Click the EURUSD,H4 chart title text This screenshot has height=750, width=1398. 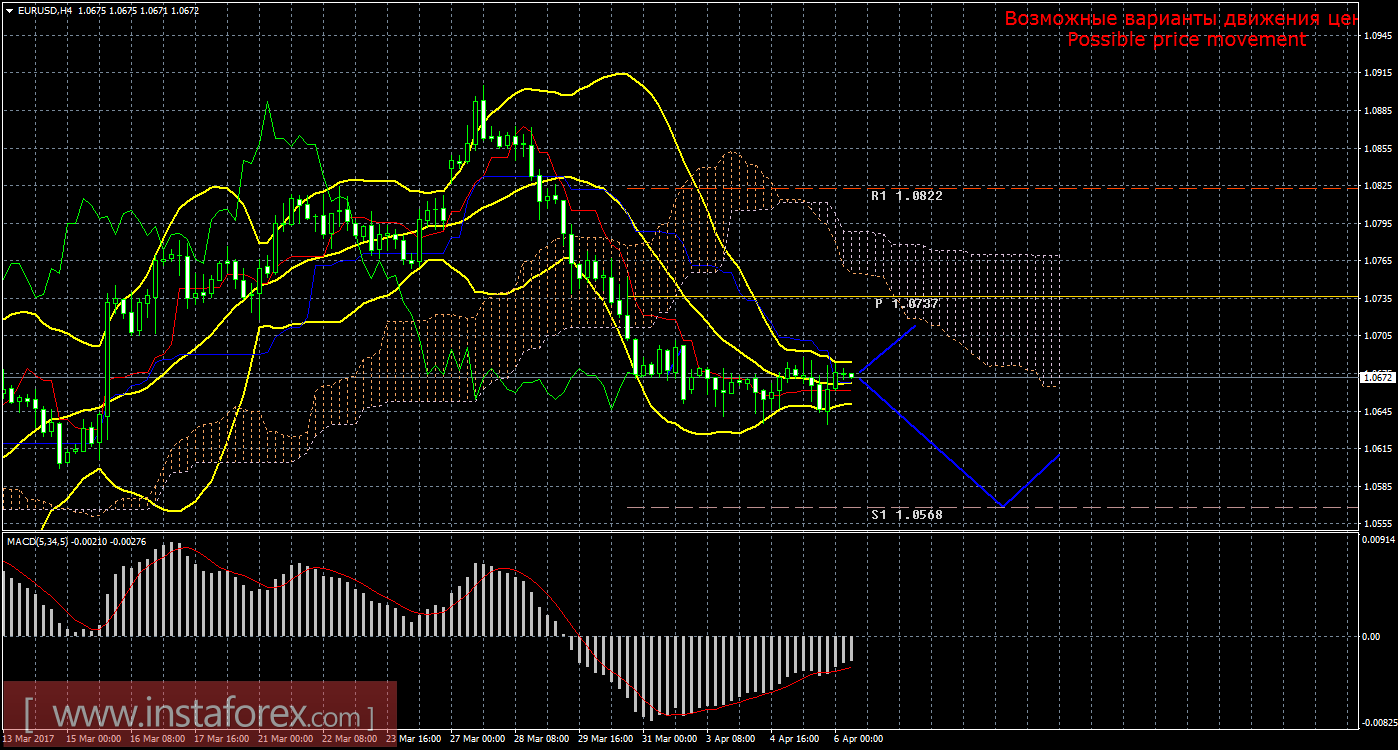pyautogui.click(x=43, y=10)
